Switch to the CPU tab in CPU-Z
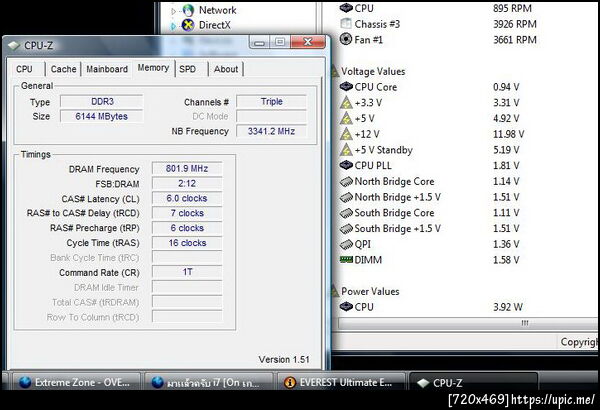The height and width of the screenshot is (410, 600). (x=24, y=69)
